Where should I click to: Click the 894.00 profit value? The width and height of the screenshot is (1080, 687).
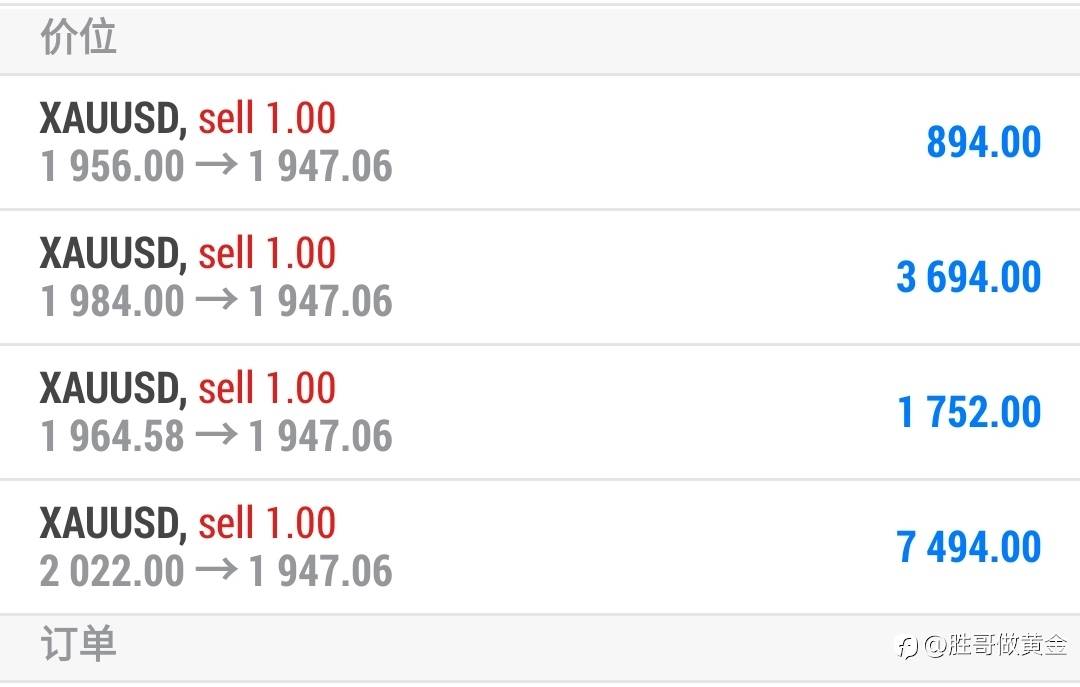(x=984, y=143)
